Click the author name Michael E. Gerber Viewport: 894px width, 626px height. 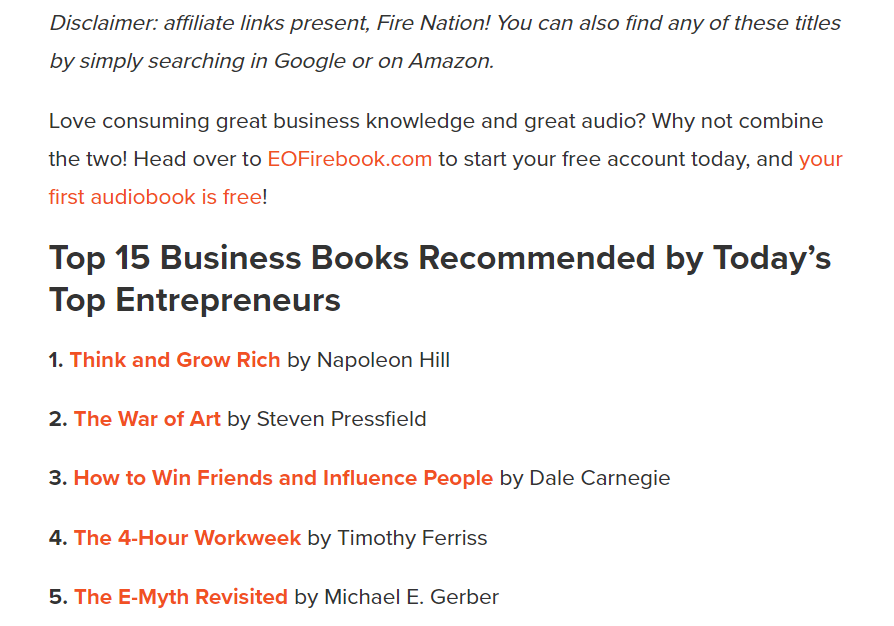tap(412, 597)
